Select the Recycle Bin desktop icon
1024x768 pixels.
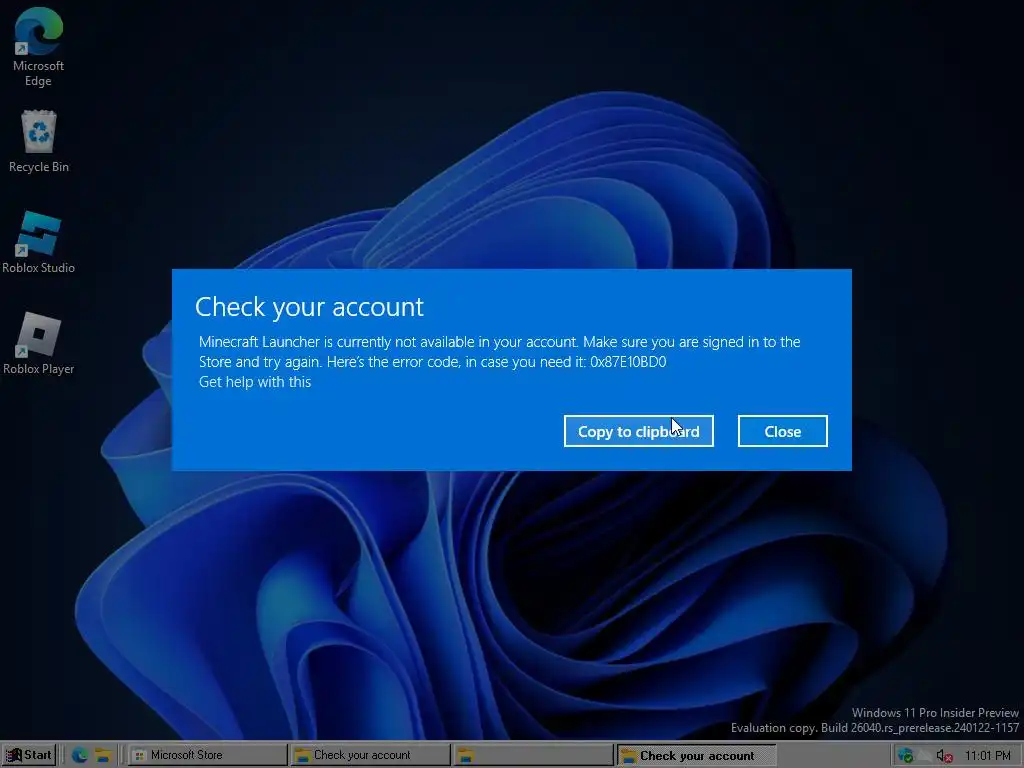(39, 142)
